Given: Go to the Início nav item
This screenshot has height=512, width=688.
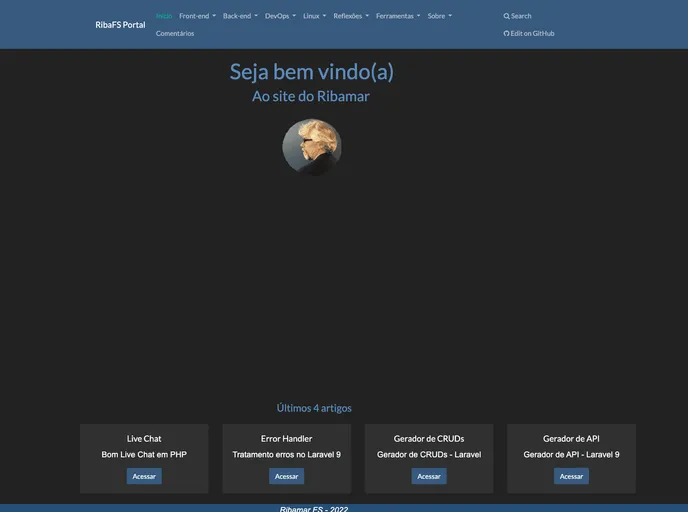Looking at the screenshot, I should [x=164, y=16].
